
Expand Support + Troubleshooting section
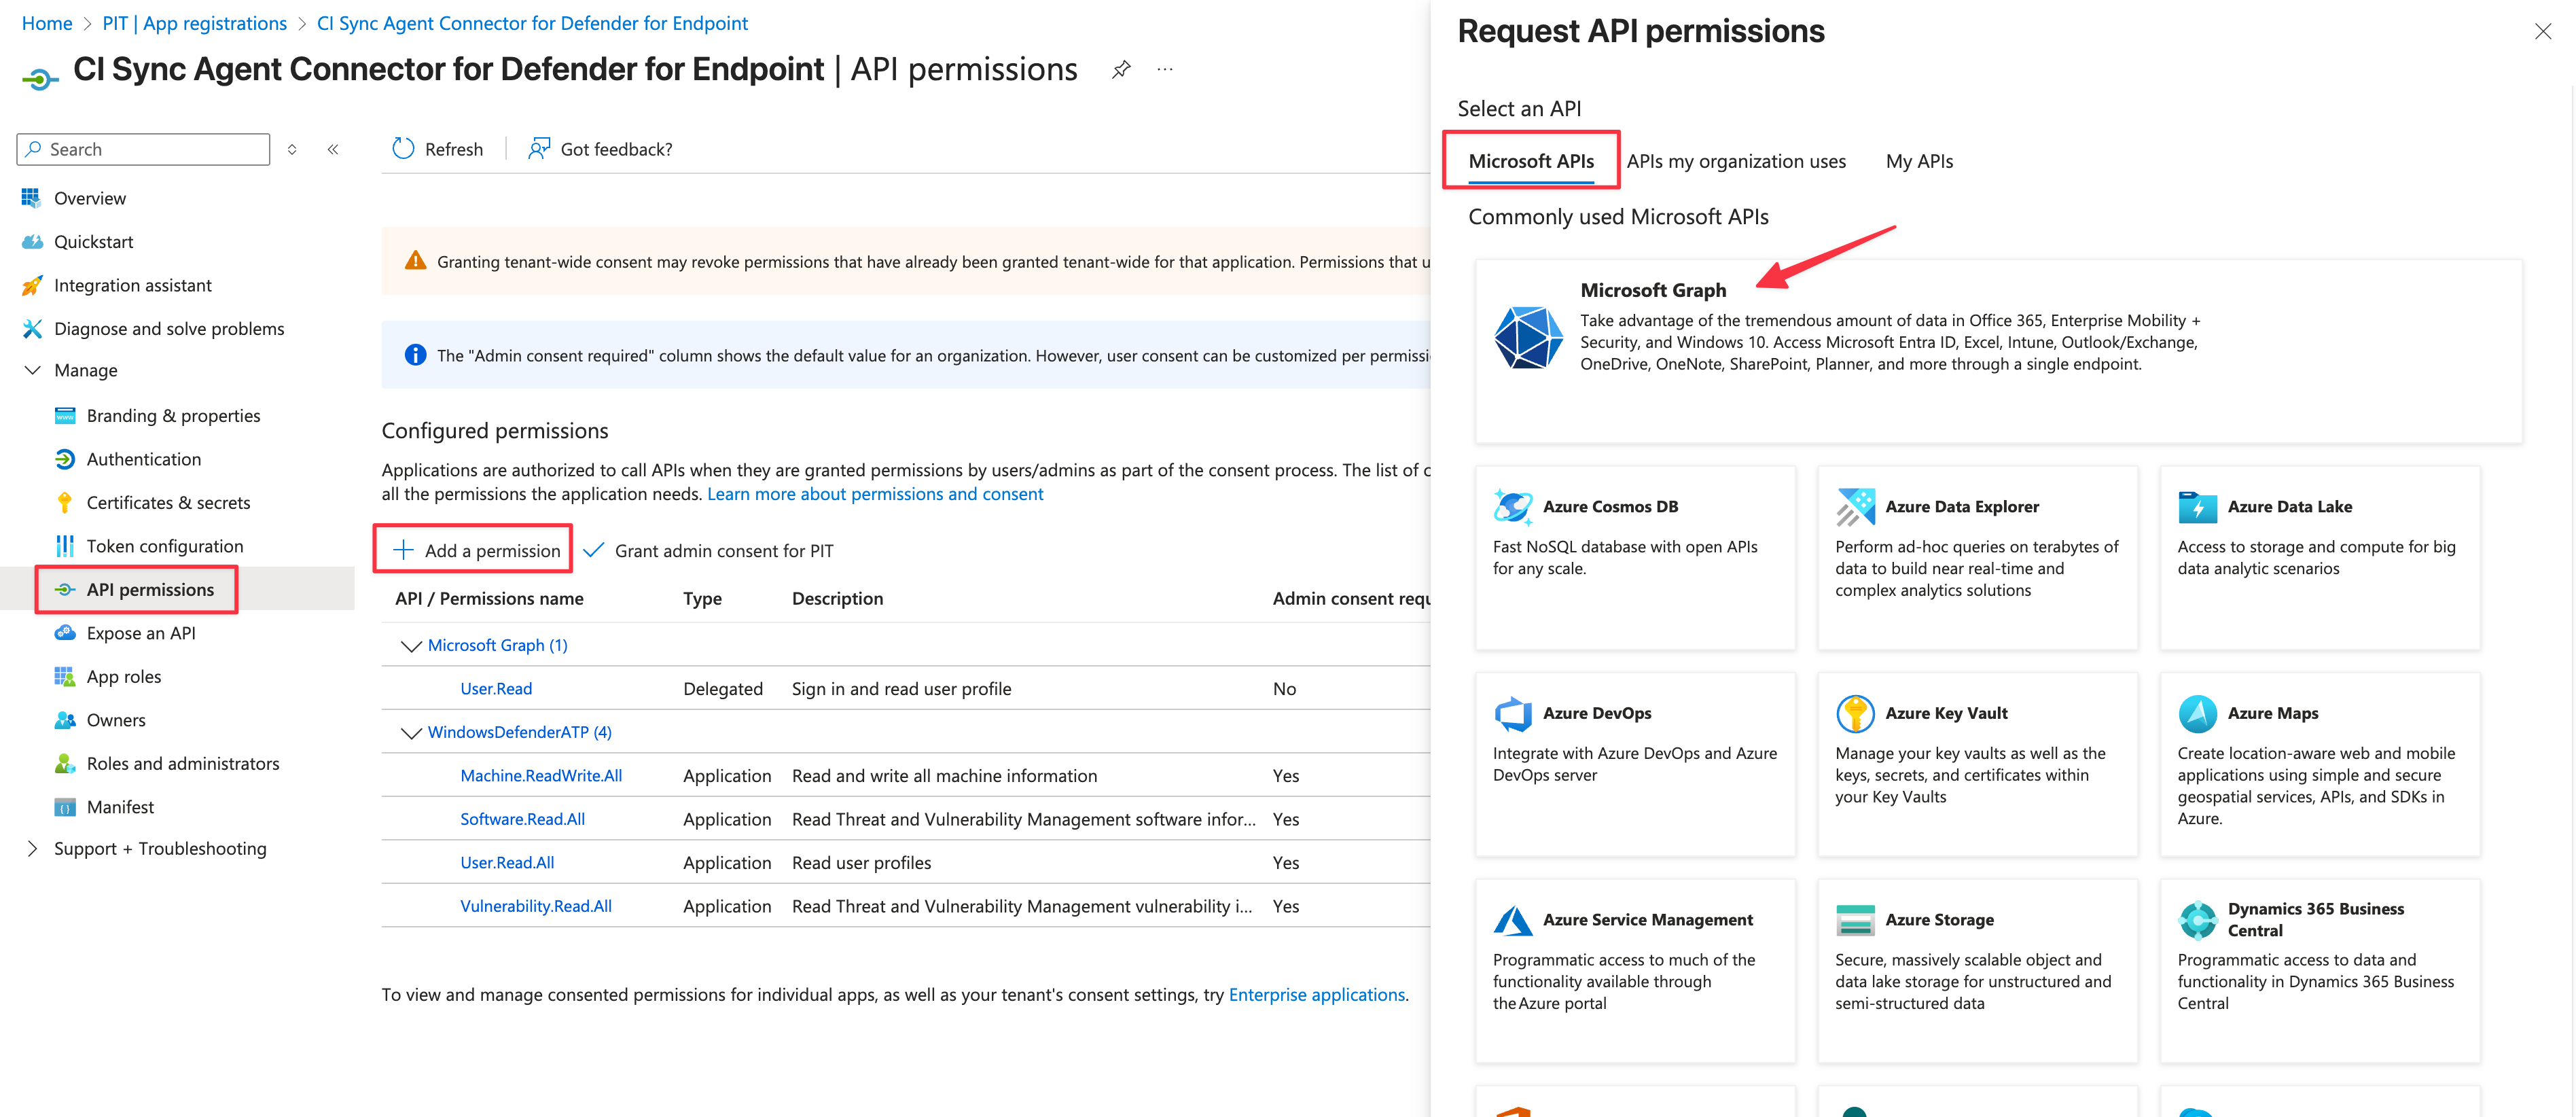tap(32, 849)
